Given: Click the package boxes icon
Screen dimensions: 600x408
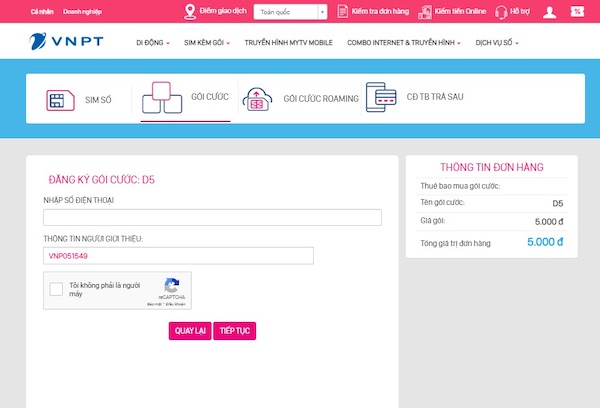Looking at the screenshot, I should pos(162,98).
